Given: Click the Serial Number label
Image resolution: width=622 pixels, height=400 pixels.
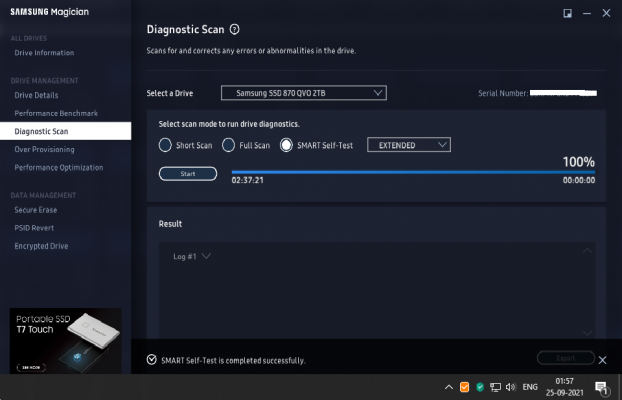Looking at the screenshot, I should 503,93.
